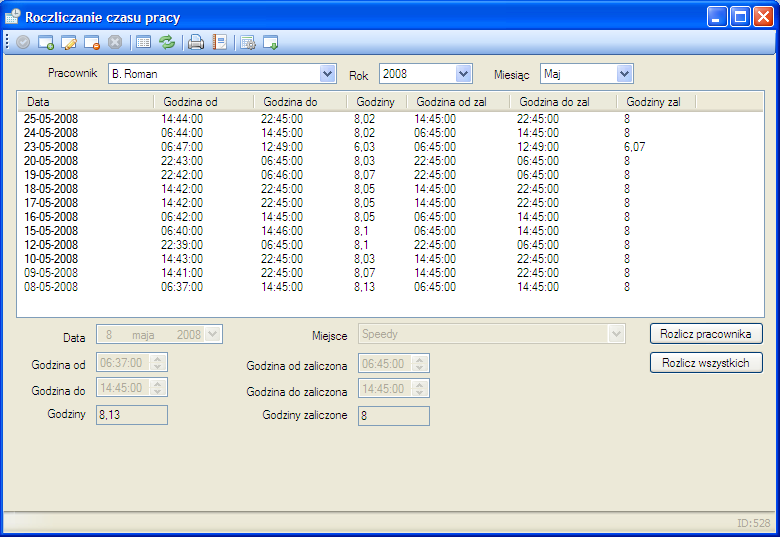Open the calendar settings gear icon
The image size is (780, 537).
[248, 43]
